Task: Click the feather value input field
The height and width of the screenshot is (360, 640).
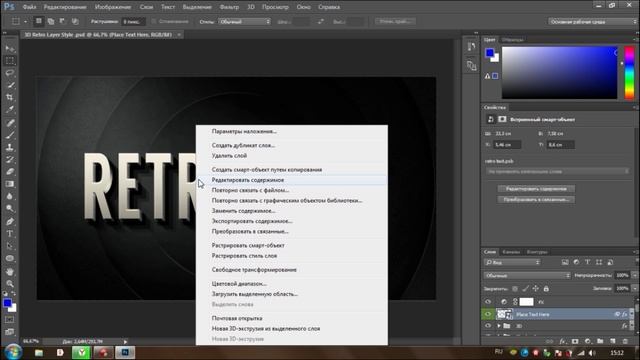Action: point(133,22)
